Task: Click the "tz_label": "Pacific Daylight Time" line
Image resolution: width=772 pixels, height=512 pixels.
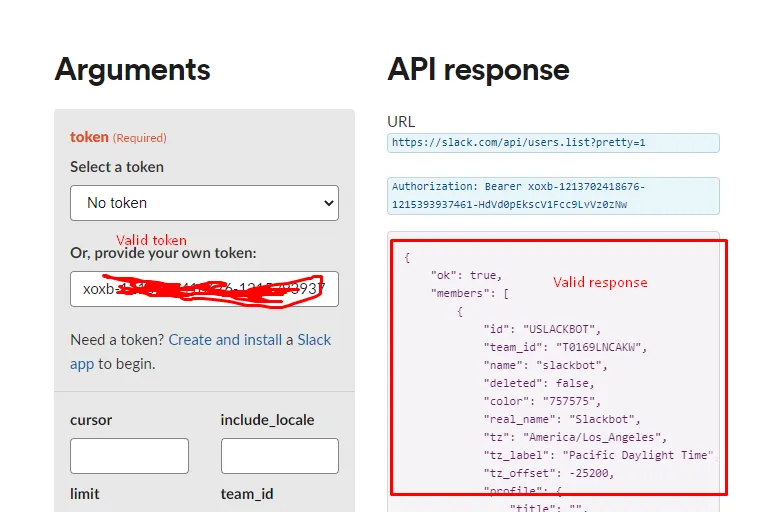Action: coord(598,455)
